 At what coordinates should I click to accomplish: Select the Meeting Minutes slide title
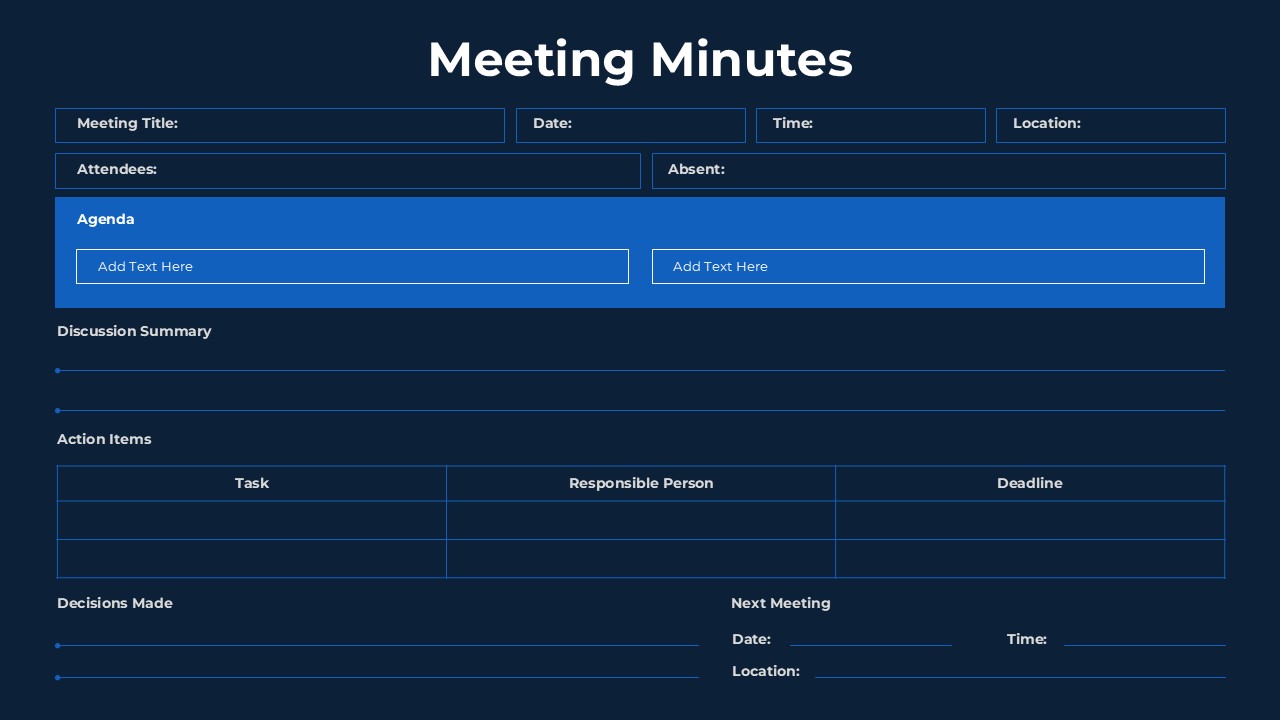[640, 60]
